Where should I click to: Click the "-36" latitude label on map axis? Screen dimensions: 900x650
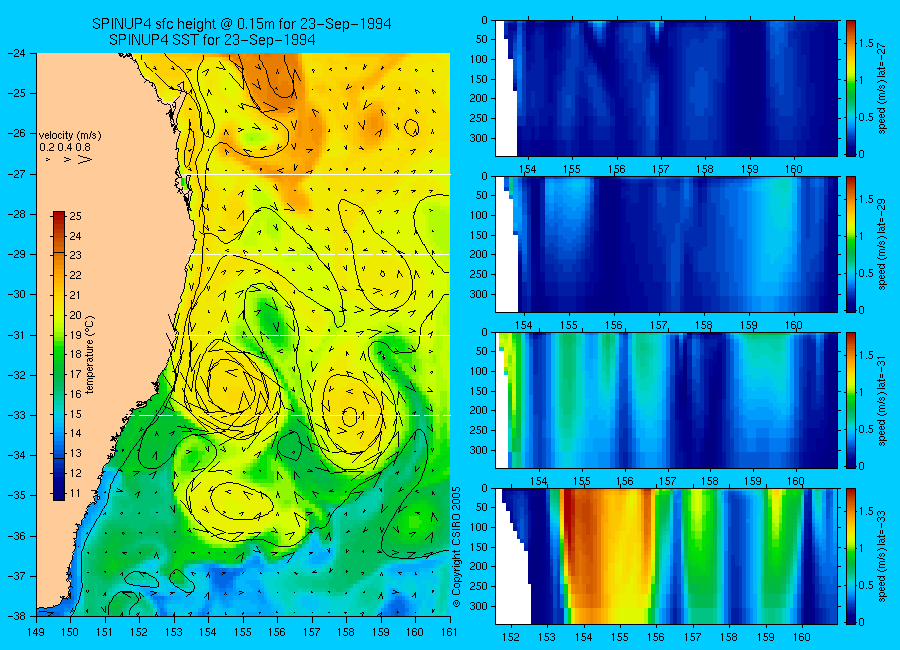[x=17, y=536]
